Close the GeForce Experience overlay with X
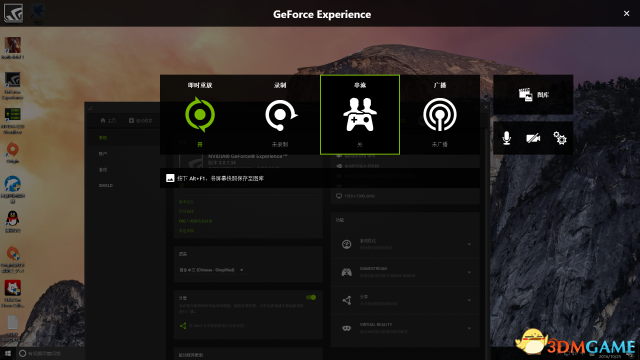The width and height of the screenshot is (640, 360). coord(627,13)
